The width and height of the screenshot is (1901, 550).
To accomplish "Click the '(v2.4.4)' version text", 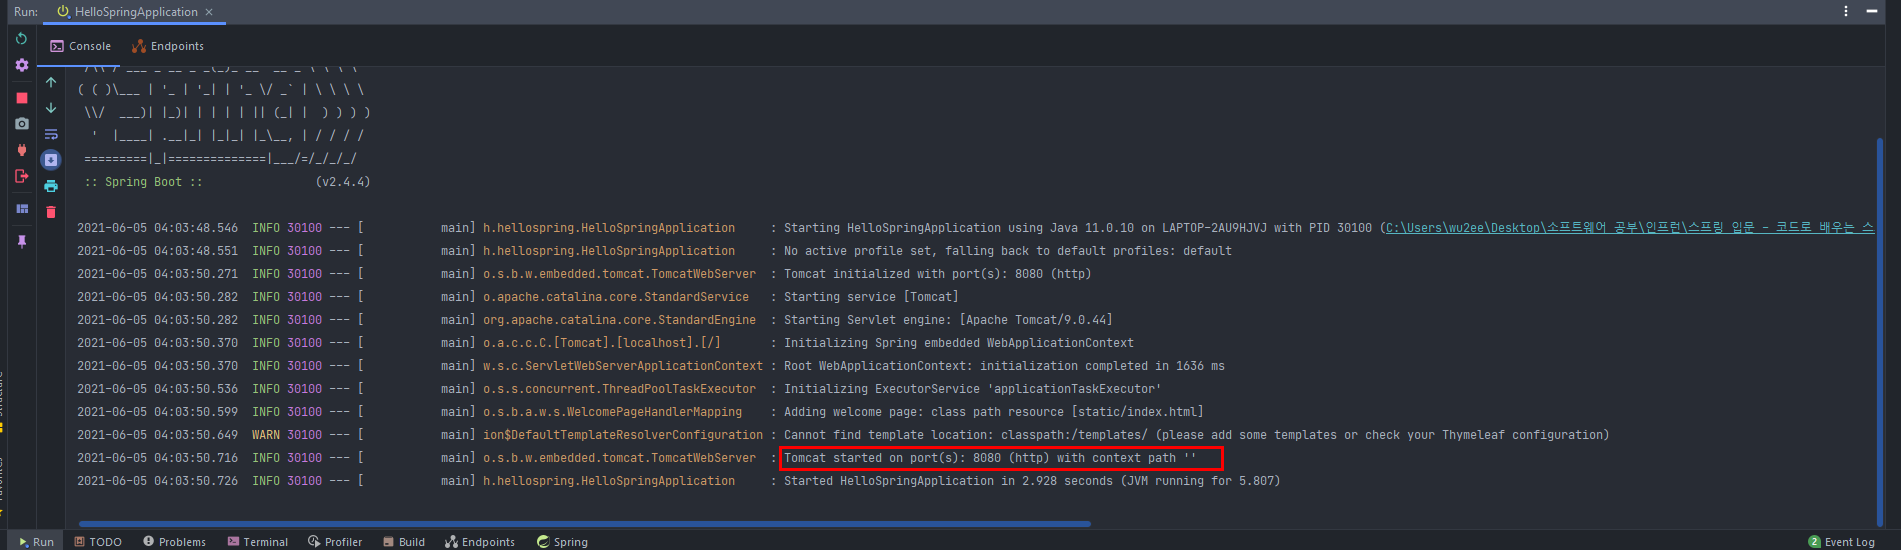I will pyautogui.click(x=343, y=182).
